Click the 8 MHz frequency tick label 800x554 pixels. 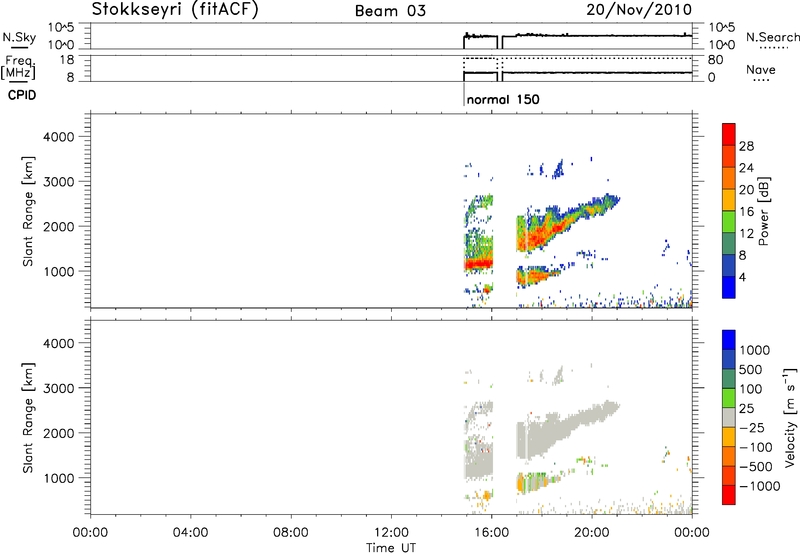(x=70, y=78)
